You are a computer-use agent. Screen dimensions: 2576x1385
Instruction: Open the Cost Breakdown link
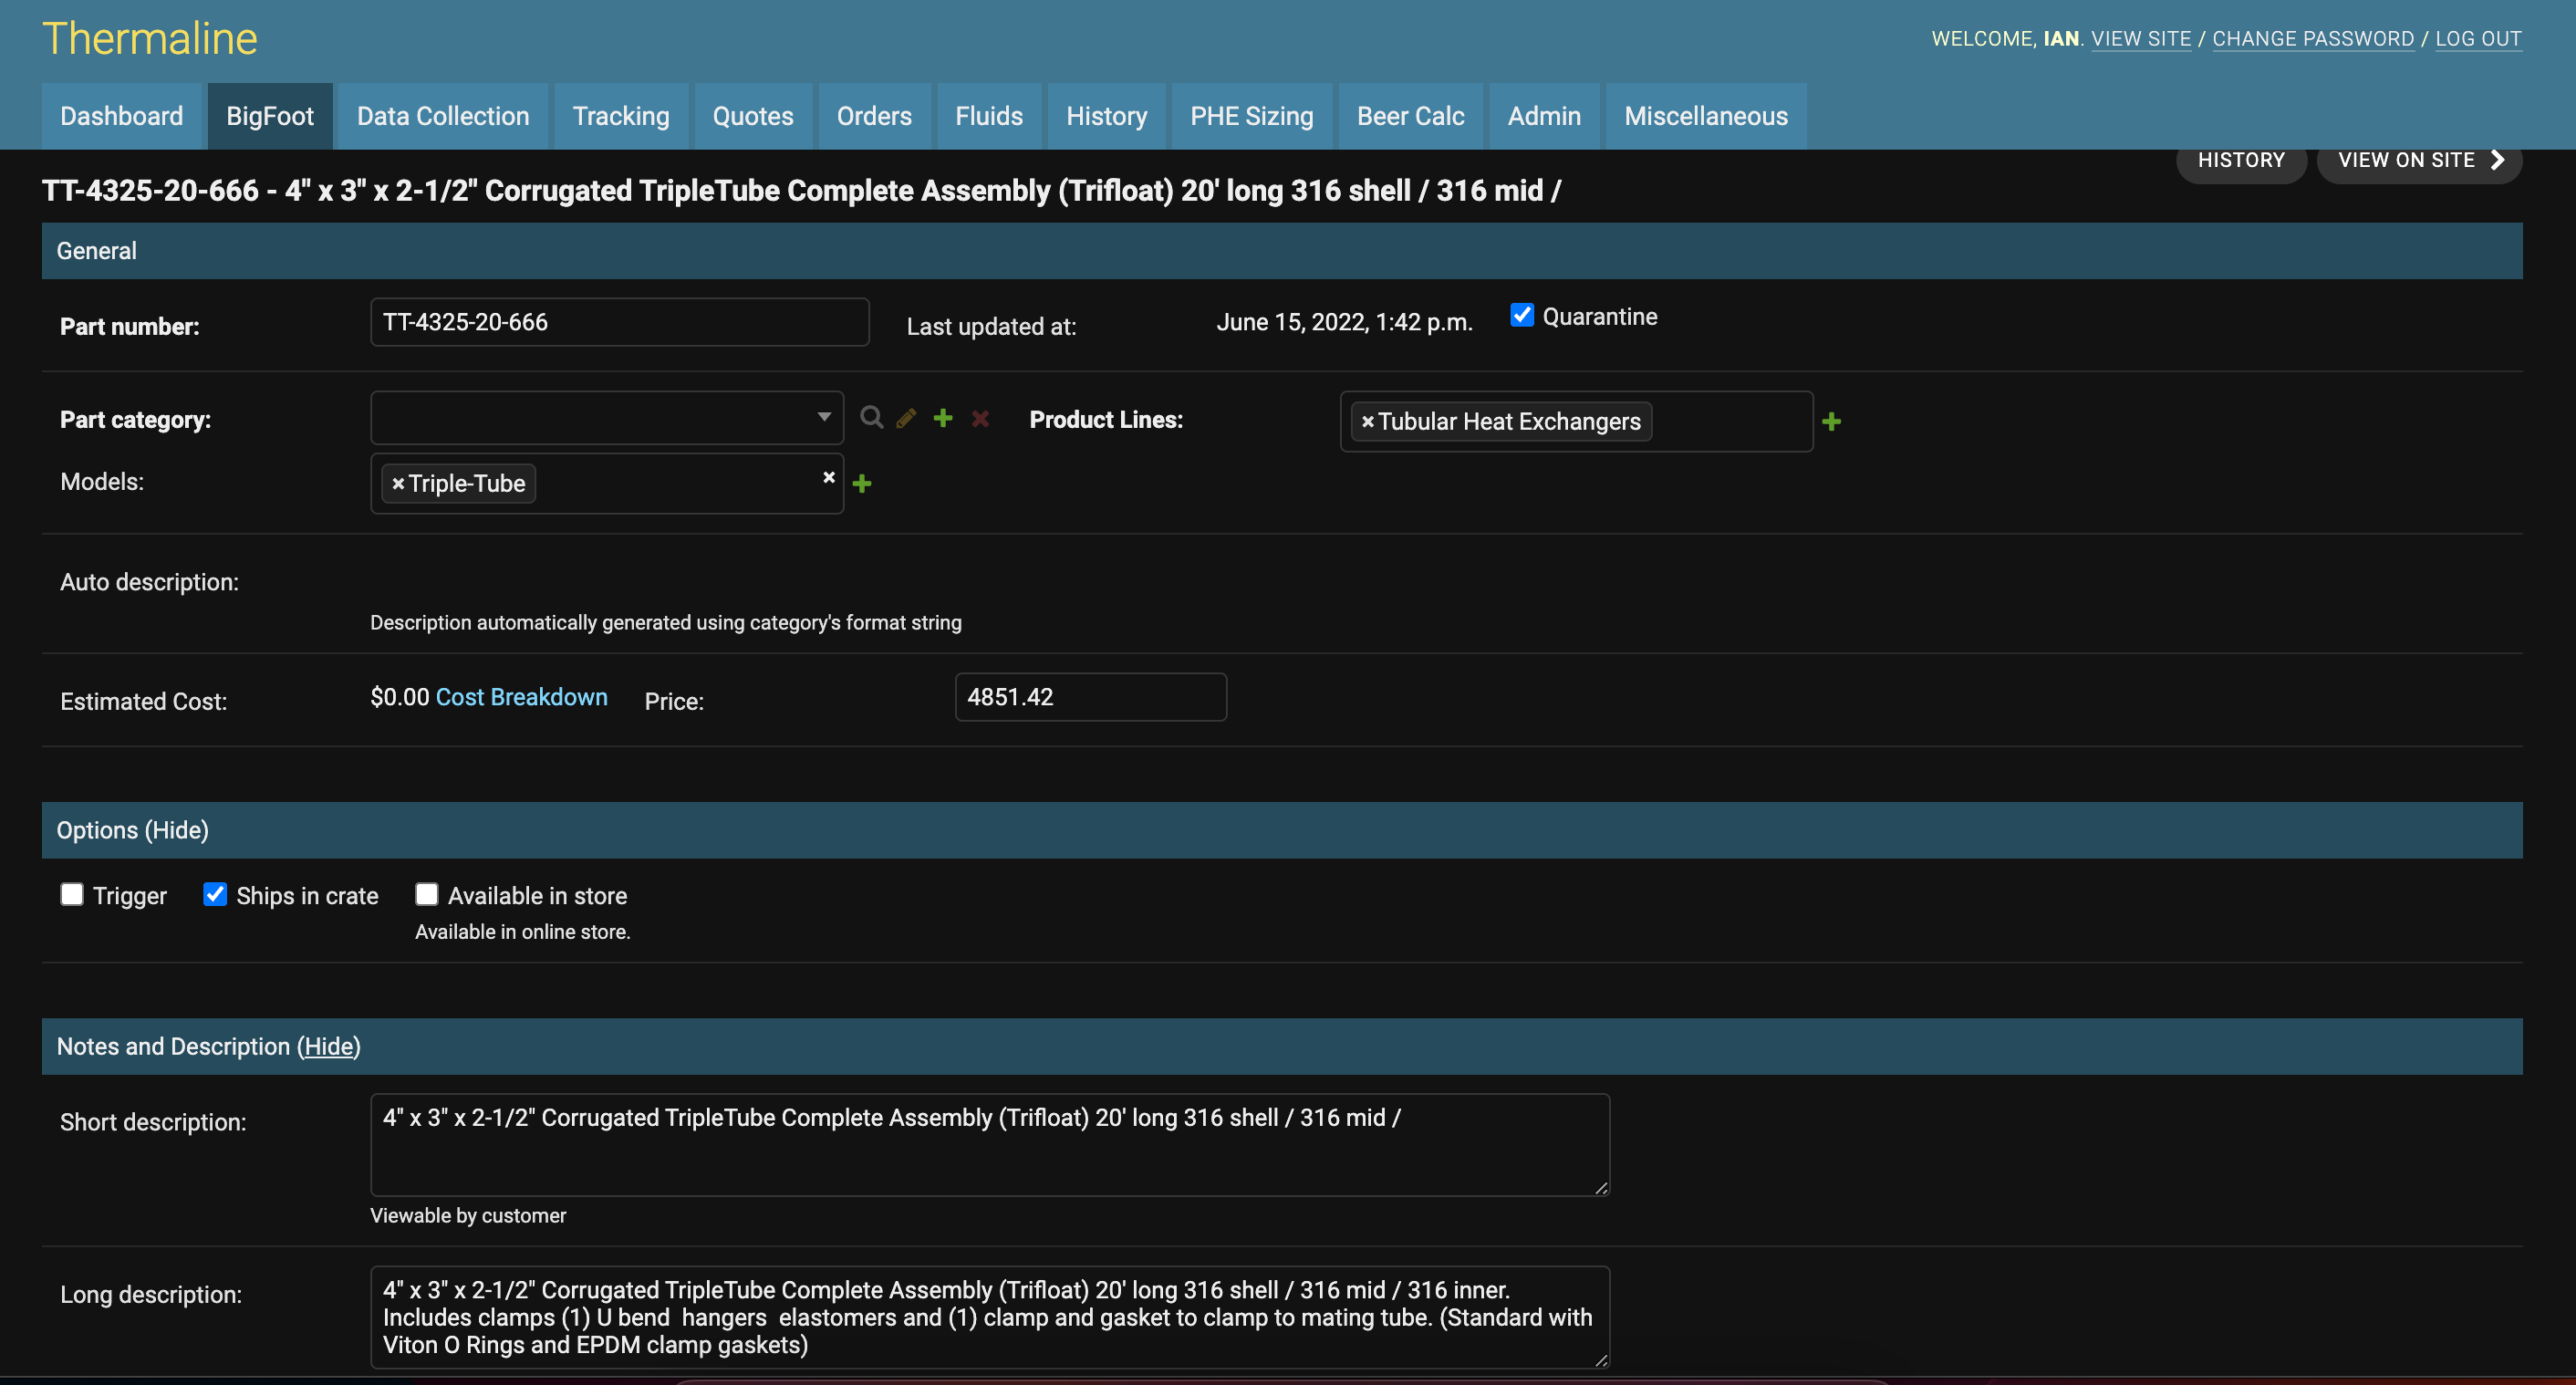point(522,697)
